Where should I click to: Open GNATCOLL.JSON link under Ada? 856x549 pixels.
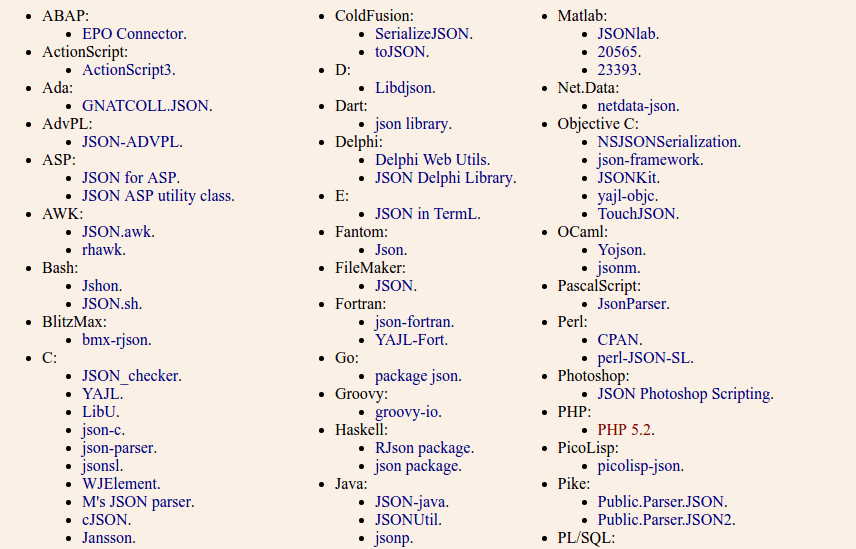point(146,106)
